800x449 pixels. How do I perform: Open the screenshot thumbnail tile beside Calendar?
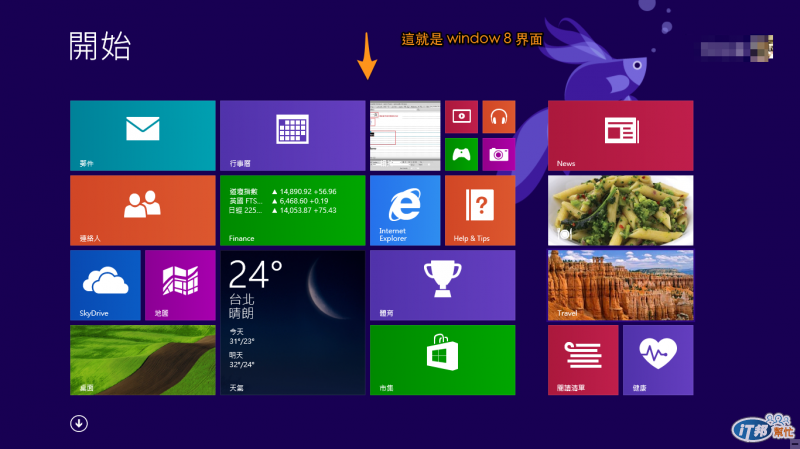coord(405,136)
